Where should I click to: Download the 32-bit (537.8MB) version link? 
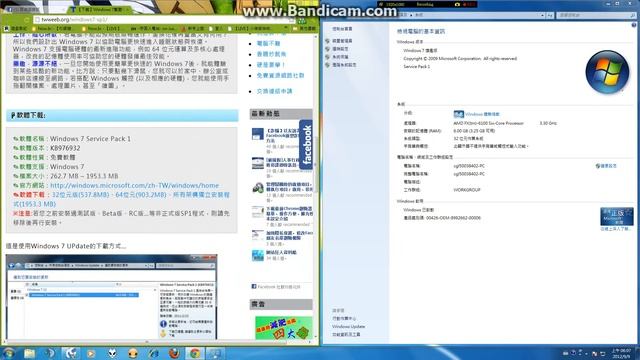click(x=80, y=195)
